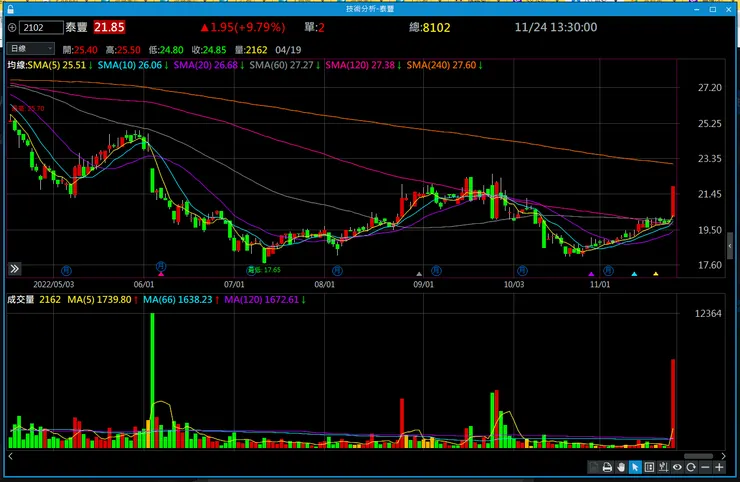This screenshot has height=482, width=740.
Task: Click the refresh chart icon
Action: [691, 467]
